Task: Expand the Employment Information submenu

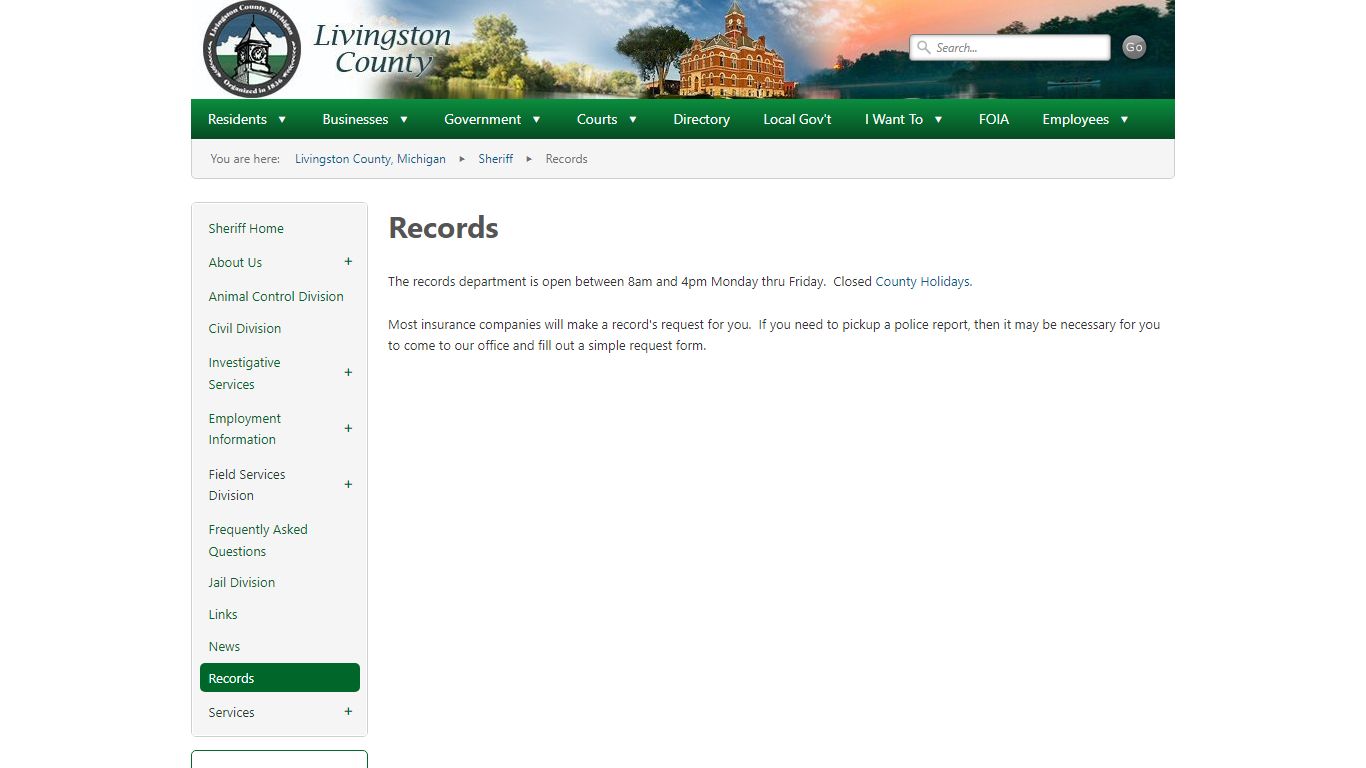Action: 348,428
